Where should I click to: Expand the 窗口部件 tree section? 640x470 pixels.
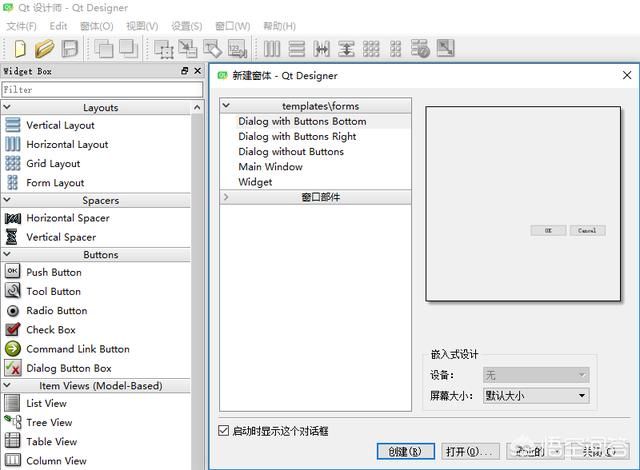(x=226, y=197)
